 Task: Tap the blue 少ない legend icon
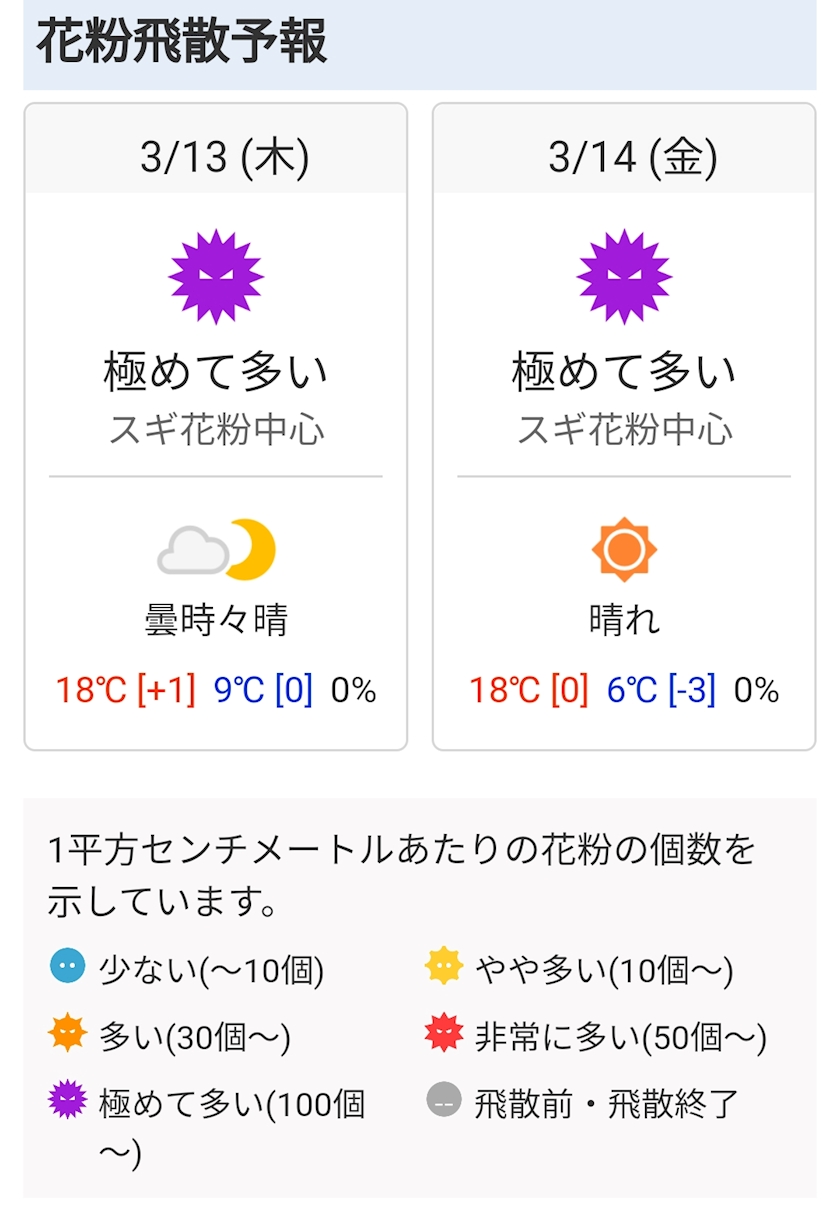[x=67, y=967]
